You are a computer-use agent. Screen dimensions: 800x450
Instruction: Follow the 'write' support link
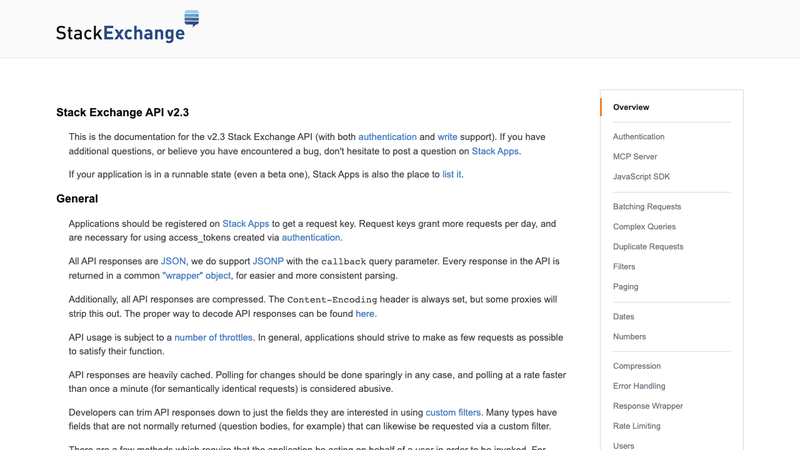tap(447, 137)
